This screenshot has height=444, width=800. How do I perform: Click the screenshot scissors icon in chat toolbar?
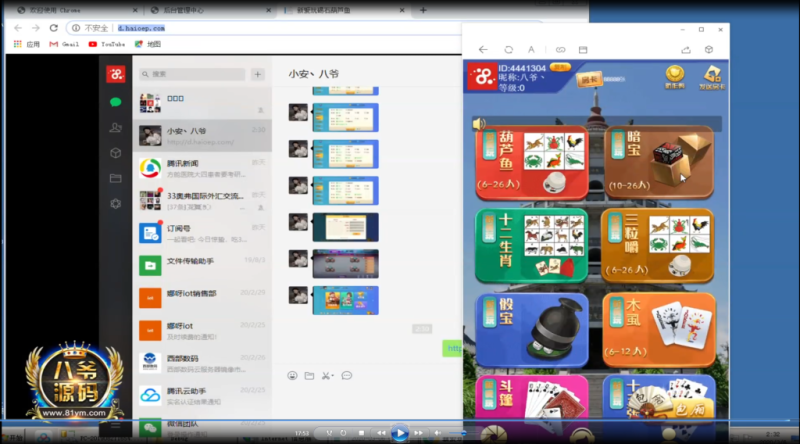pyautogui.click(x=327, y=375)
